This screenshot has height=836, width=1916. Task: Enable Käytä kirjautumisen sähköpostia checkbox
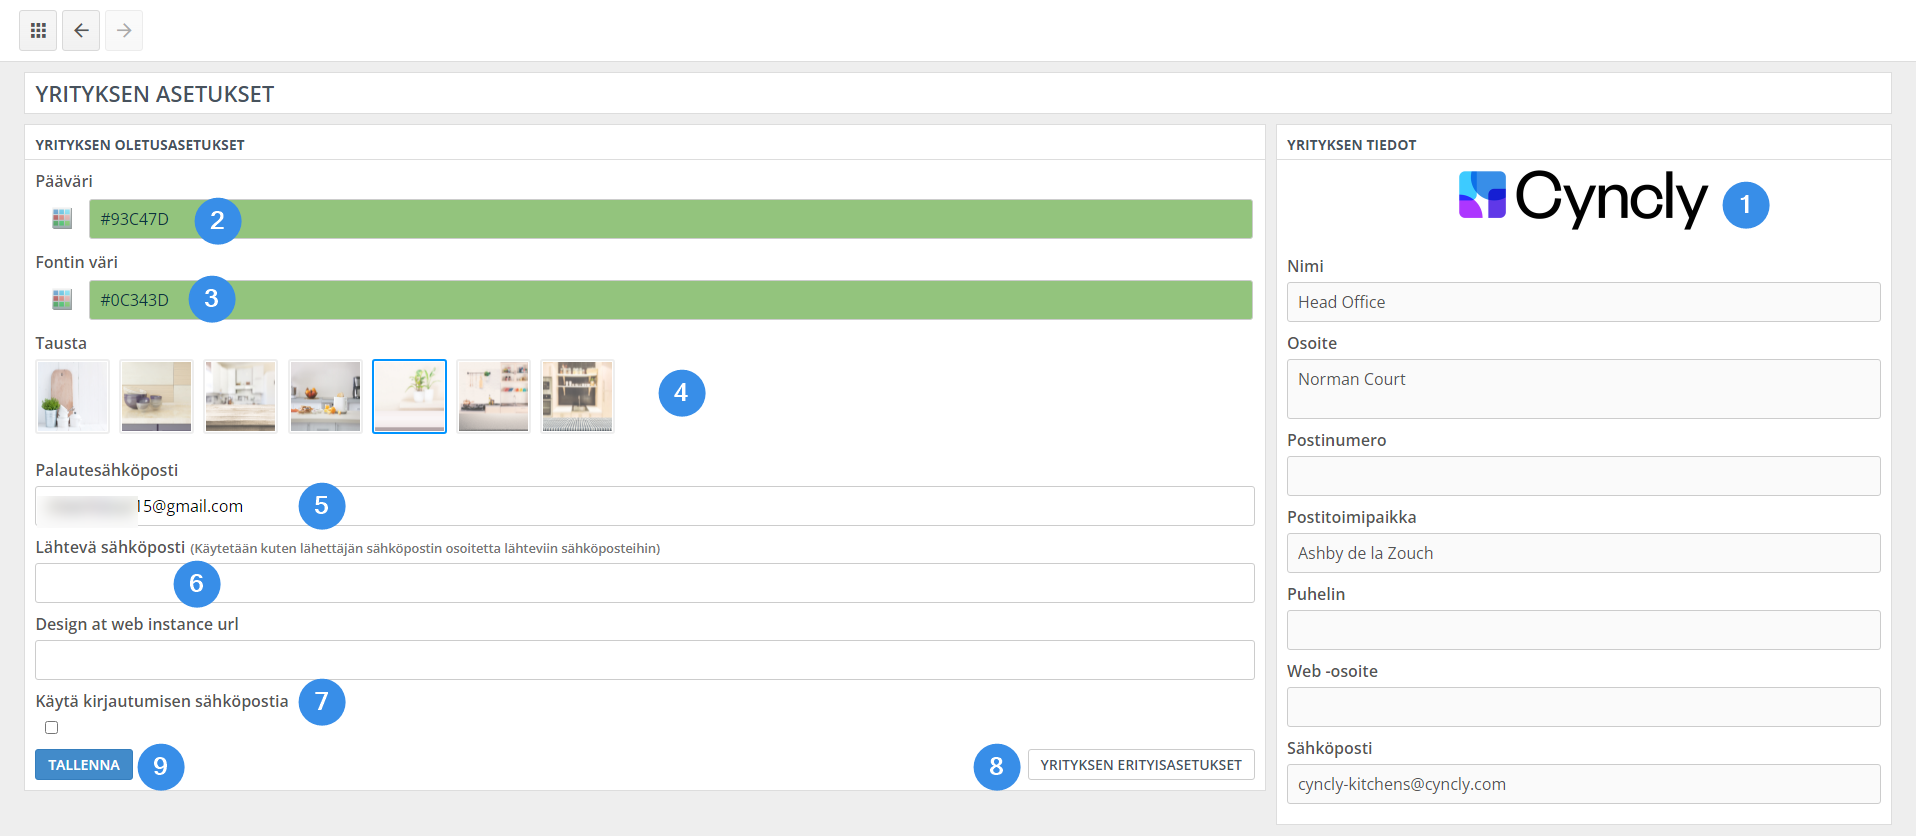52,728
